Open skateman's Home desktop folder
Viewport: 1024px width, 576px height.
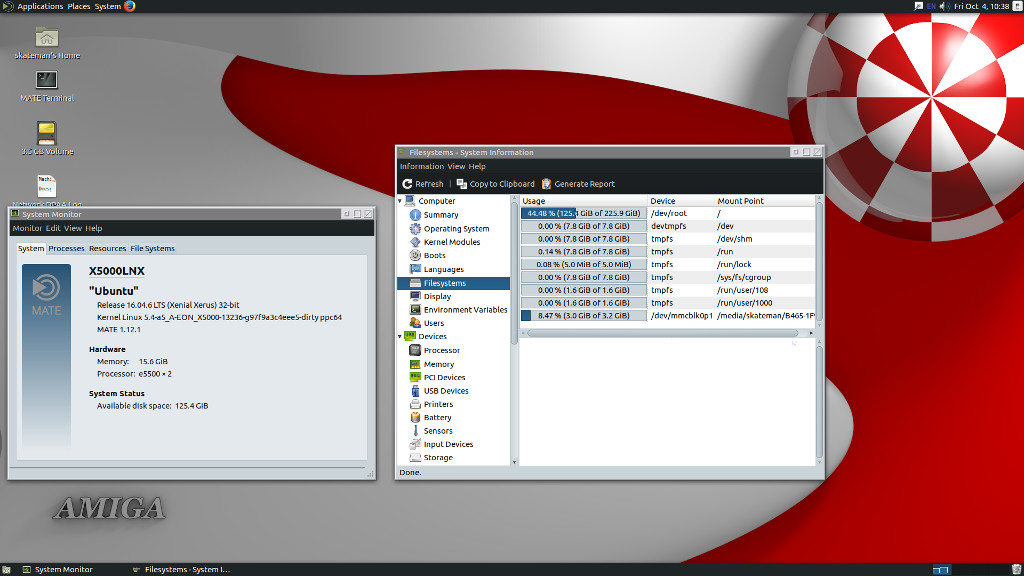coord(46,43)
